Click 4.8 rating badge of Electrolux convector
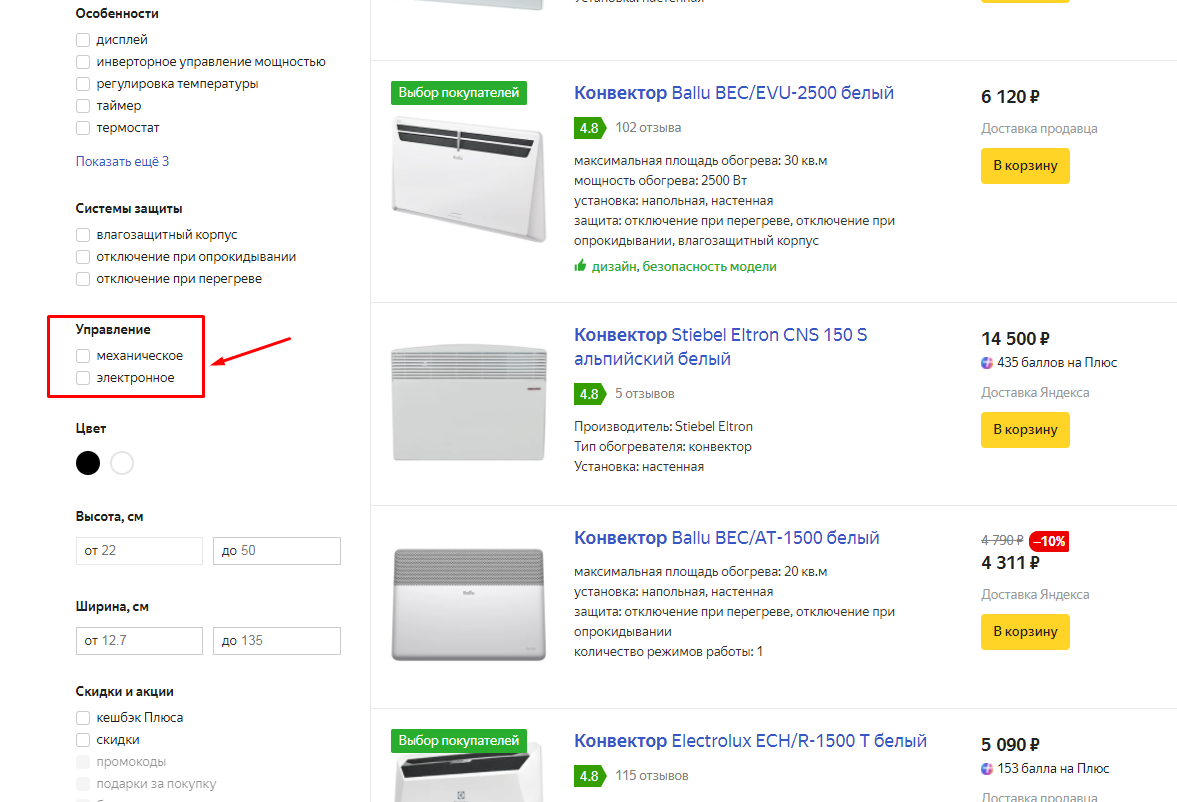 click(x=589, y=776)
